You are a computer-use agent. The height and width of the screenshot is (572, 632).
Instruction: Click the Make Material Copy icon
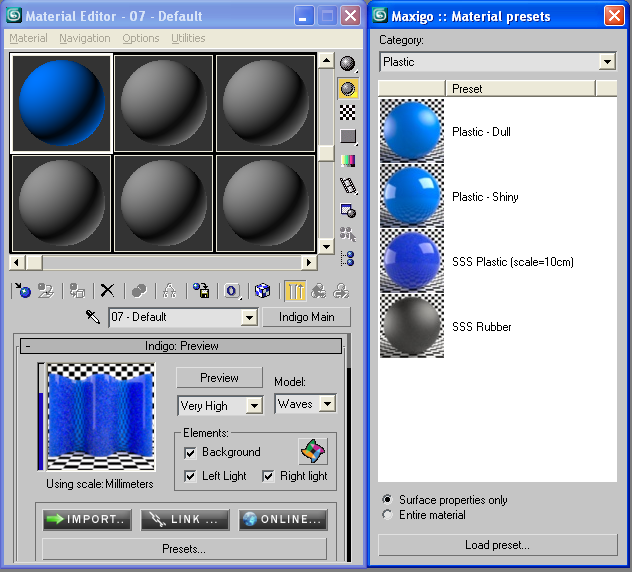[x=139, y=291]
